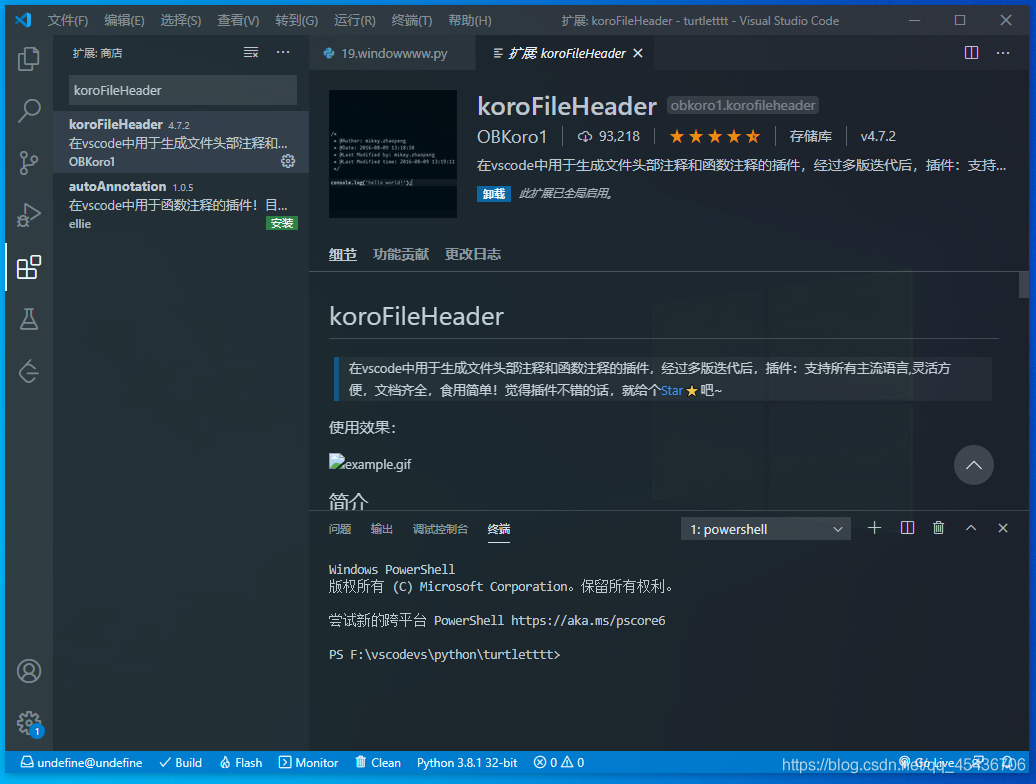Open the Star link in description

pyautogui.click(x=671, y=390)
